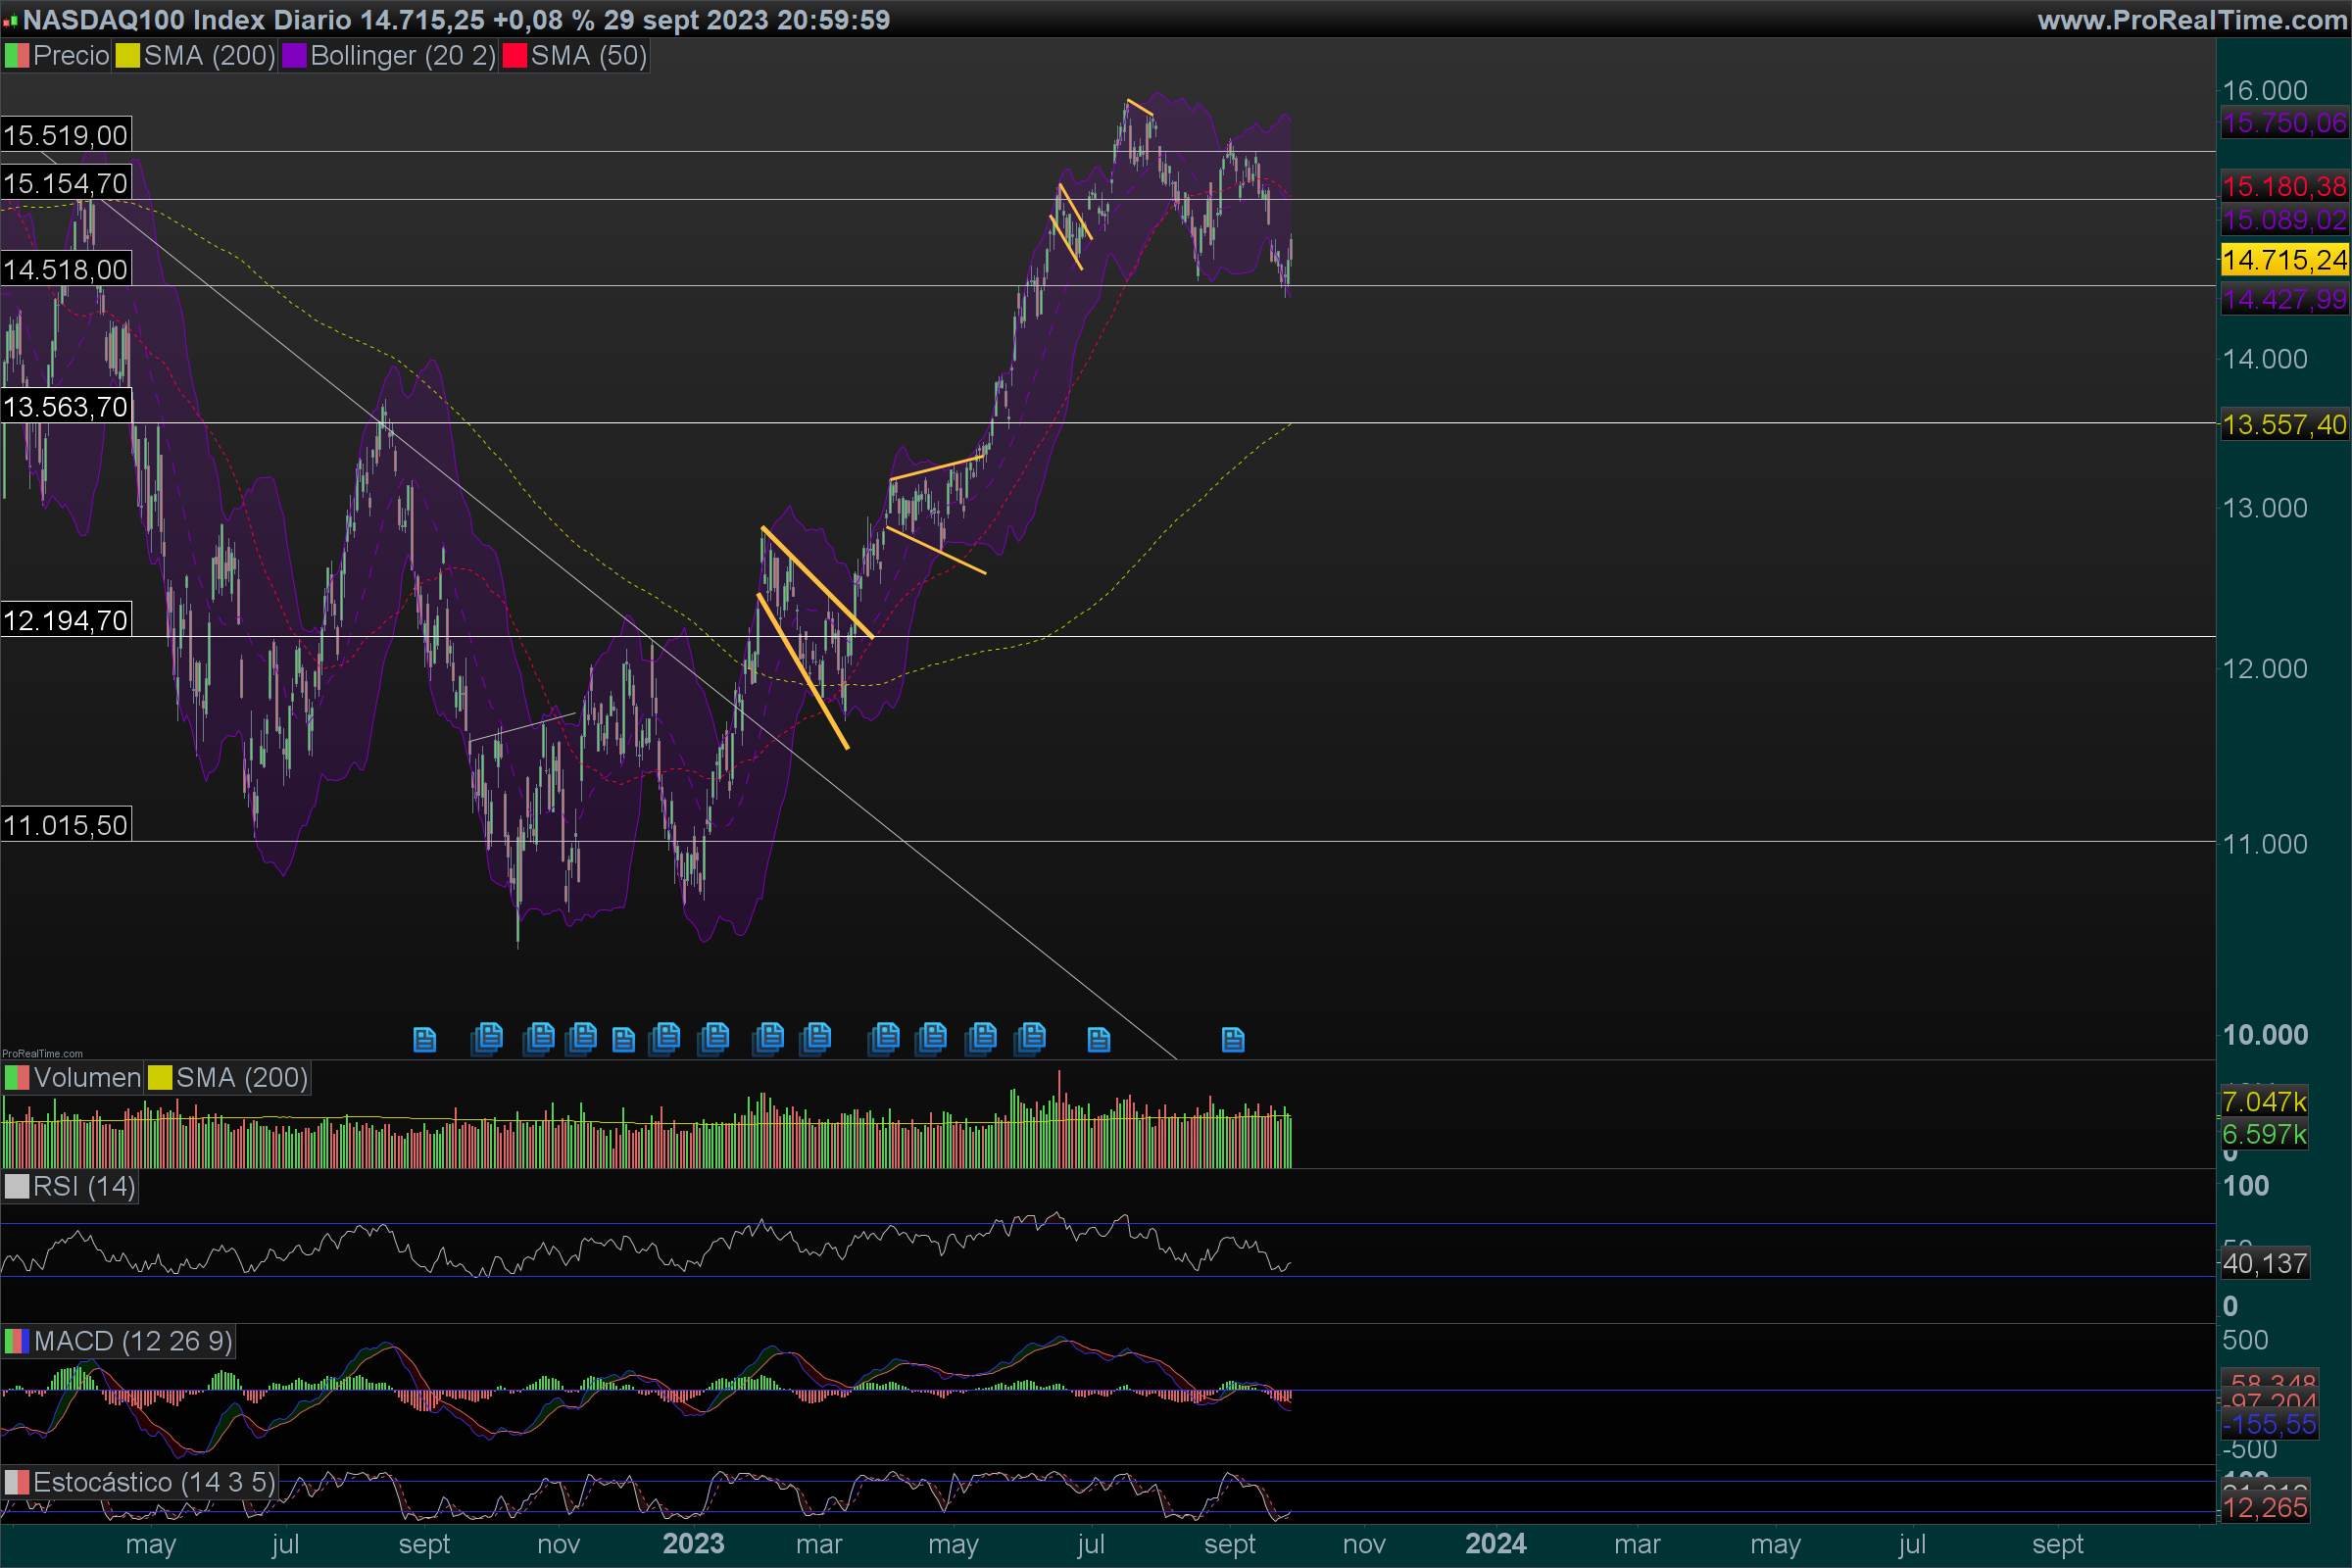Open MACD (12 26 9) indicator label

132,1341
